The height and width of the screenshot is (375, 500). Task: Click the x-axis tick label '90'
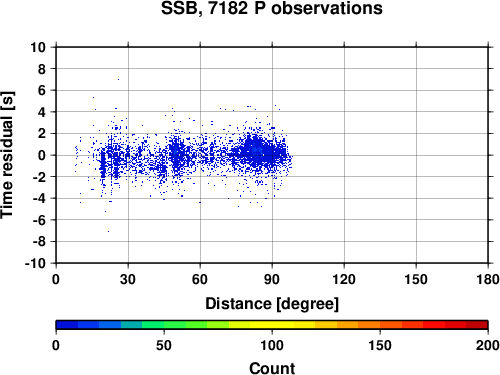[272, 279]
